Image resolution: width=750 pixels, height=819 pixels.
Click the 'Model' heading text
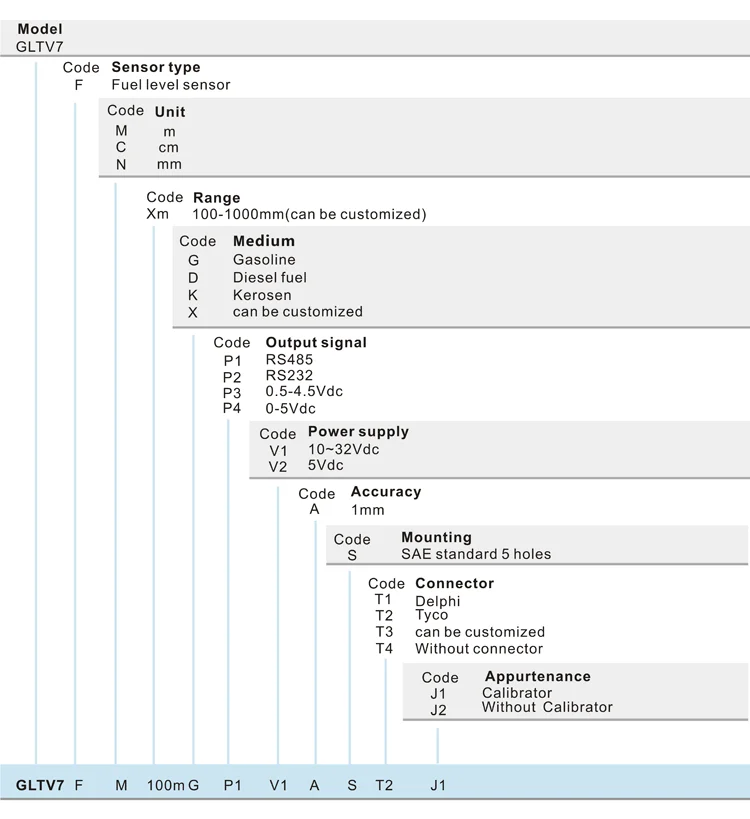click(x=40, y=29)
